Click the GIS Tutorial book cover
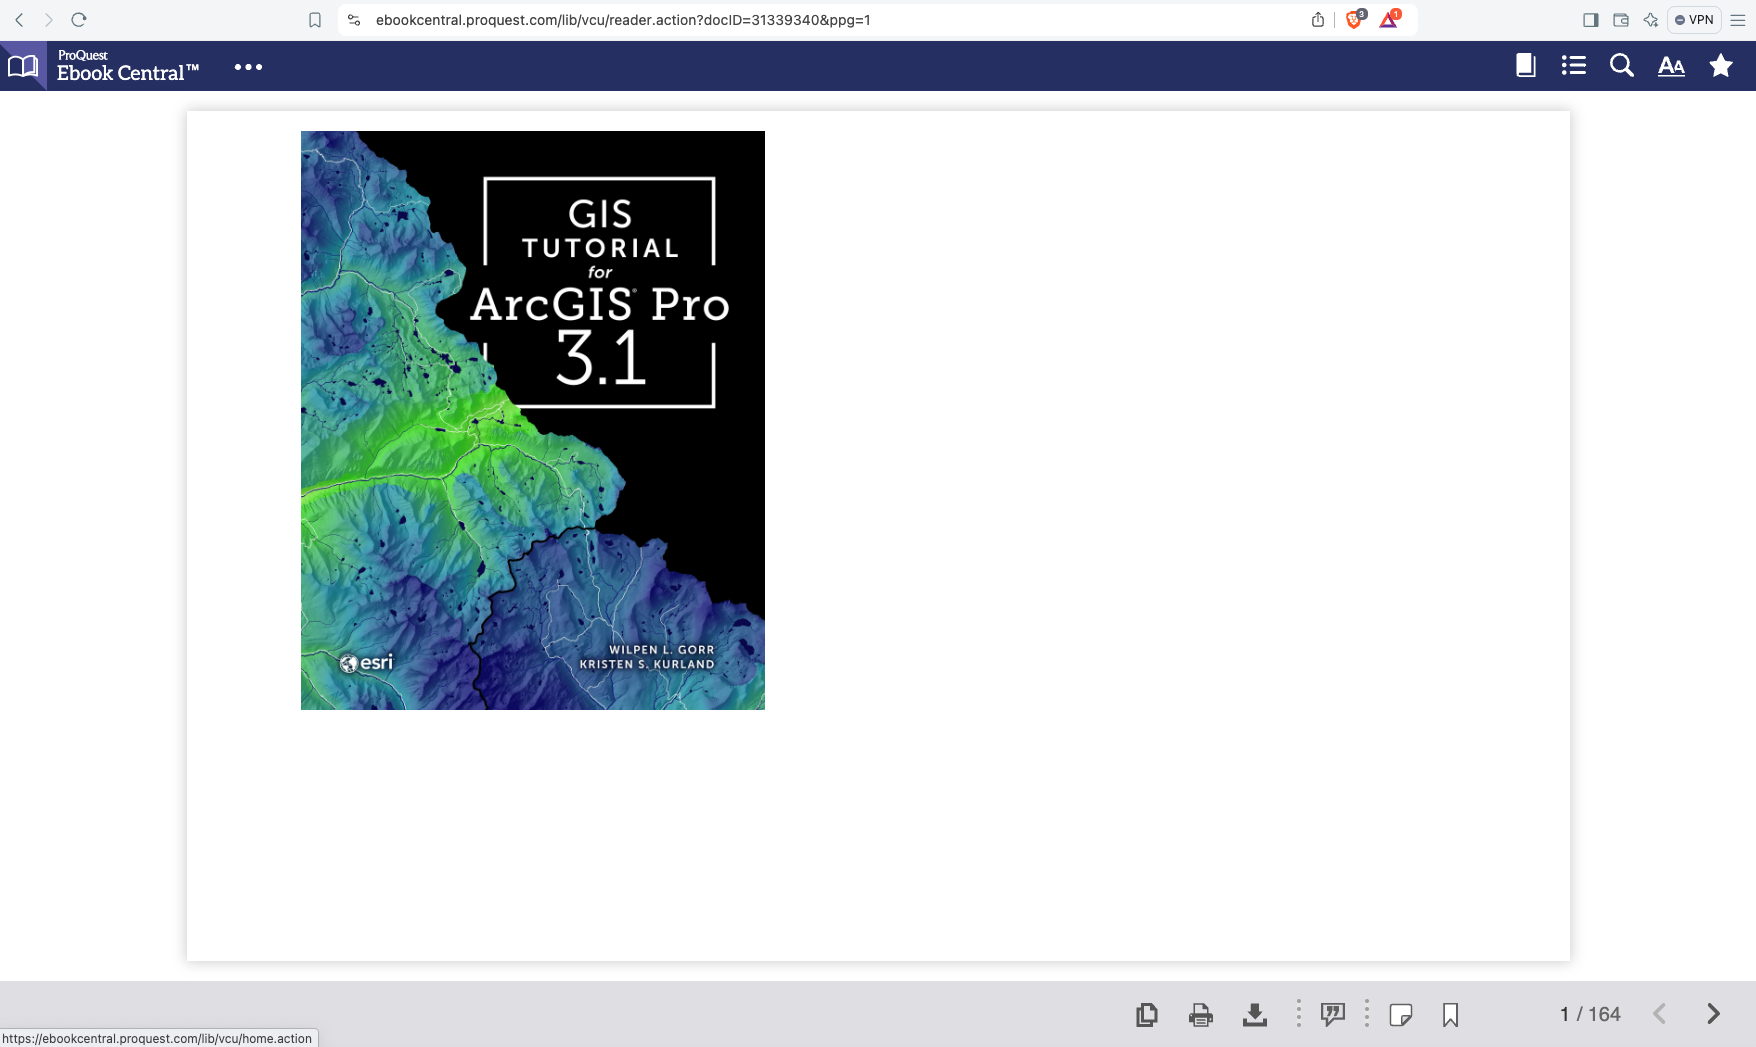The image size is (1756, 1047). (x=533, y=420)
